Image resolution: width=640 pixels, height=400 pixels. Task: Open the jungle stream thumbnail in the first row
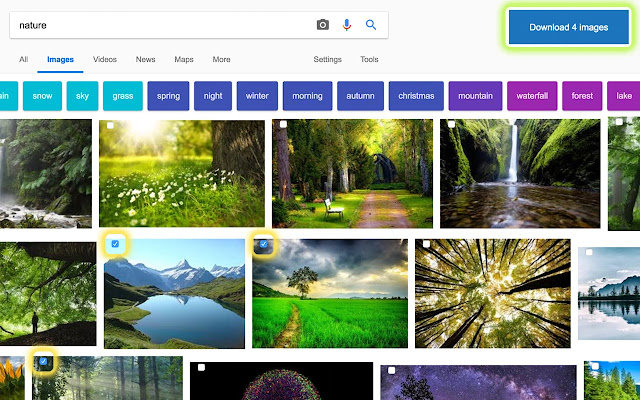click(x=46, y=173)
